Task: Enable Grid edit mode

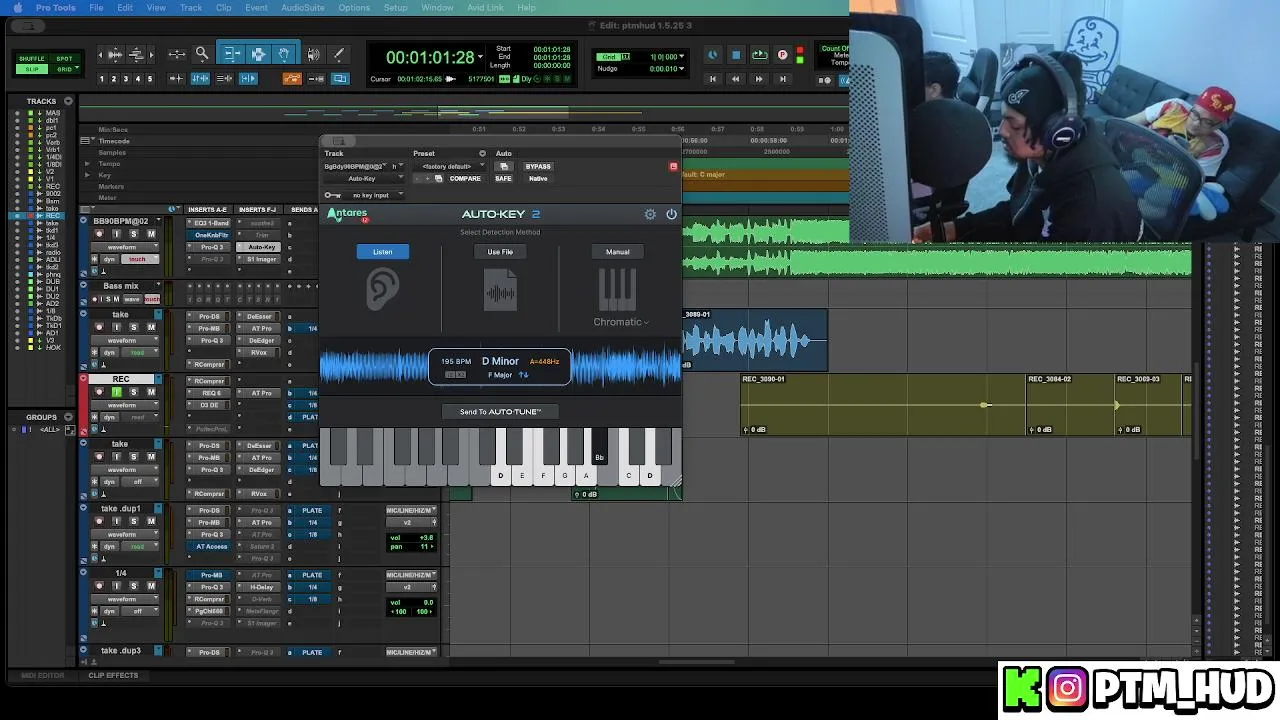Action: click(64, 69)
